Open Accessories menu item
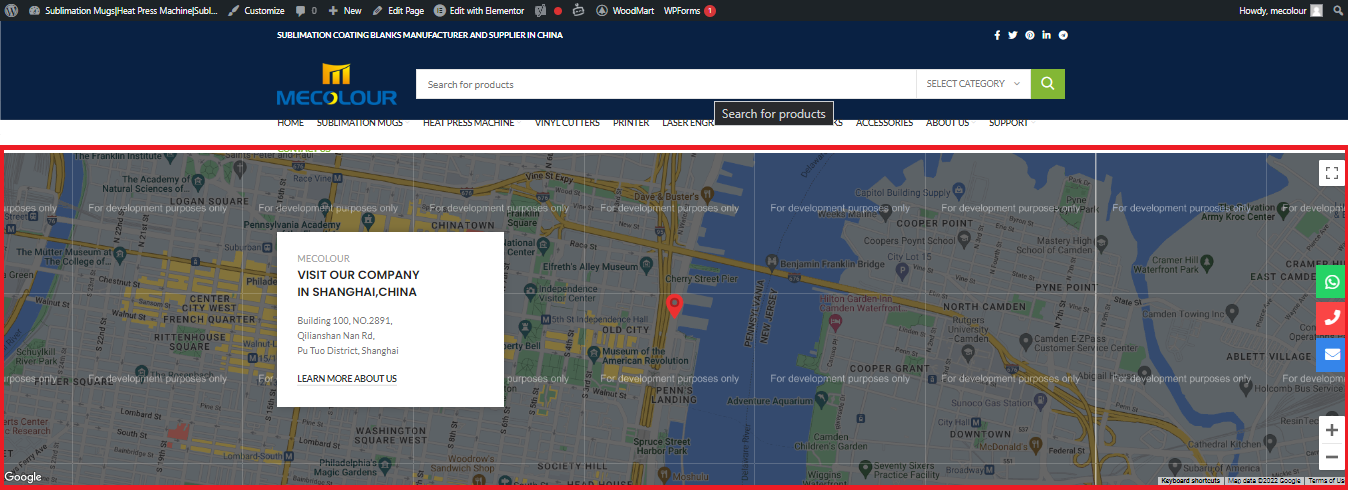This screenshot has width=1348, height=490. [x=884, y=123]
